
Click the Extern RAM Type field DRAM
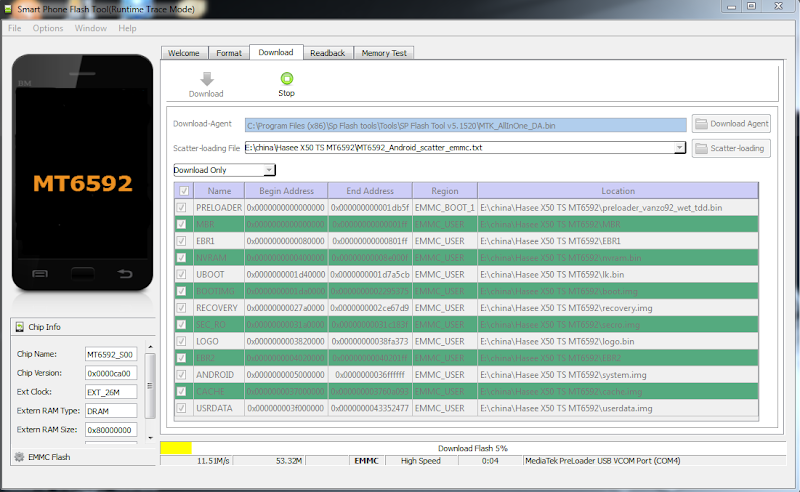point(111,411)
